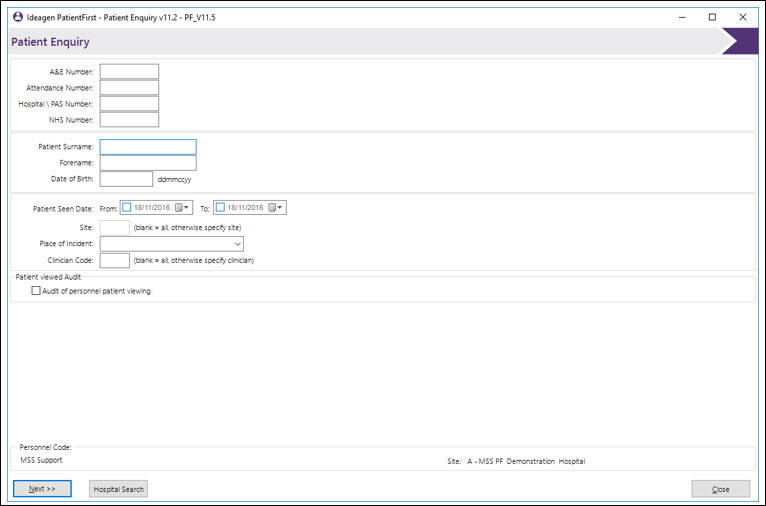766x506 pixels.
Task: Click the PatientFirst app icon in title bar
Action: [x=18, y=17]
